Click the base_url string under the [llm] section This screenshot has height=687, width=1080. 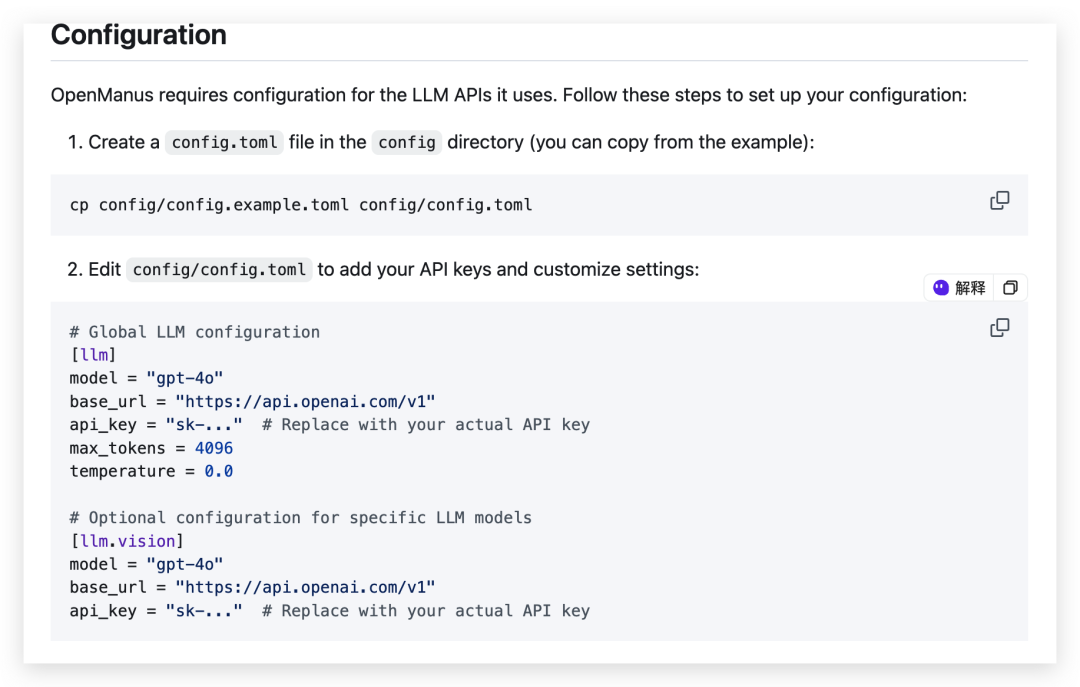tap(305, 402)
